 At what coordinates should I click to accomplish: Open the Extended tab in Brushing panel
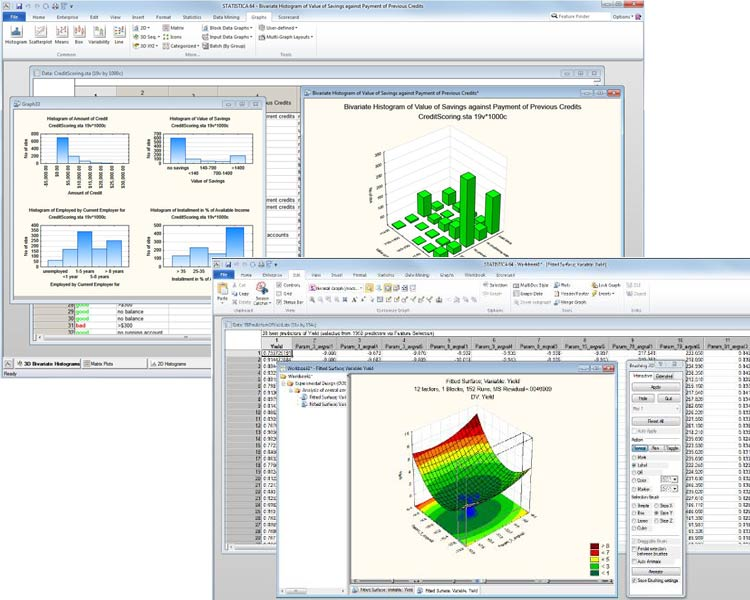pos(664,376)
